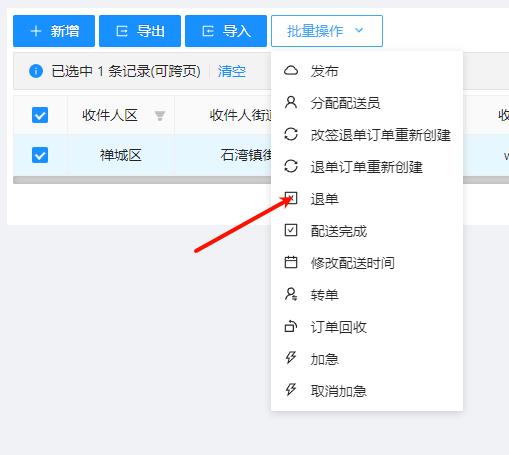Click the checkmark icon beside 配送完成
This screenshot has height=455, width=509.
click(291, 230)
